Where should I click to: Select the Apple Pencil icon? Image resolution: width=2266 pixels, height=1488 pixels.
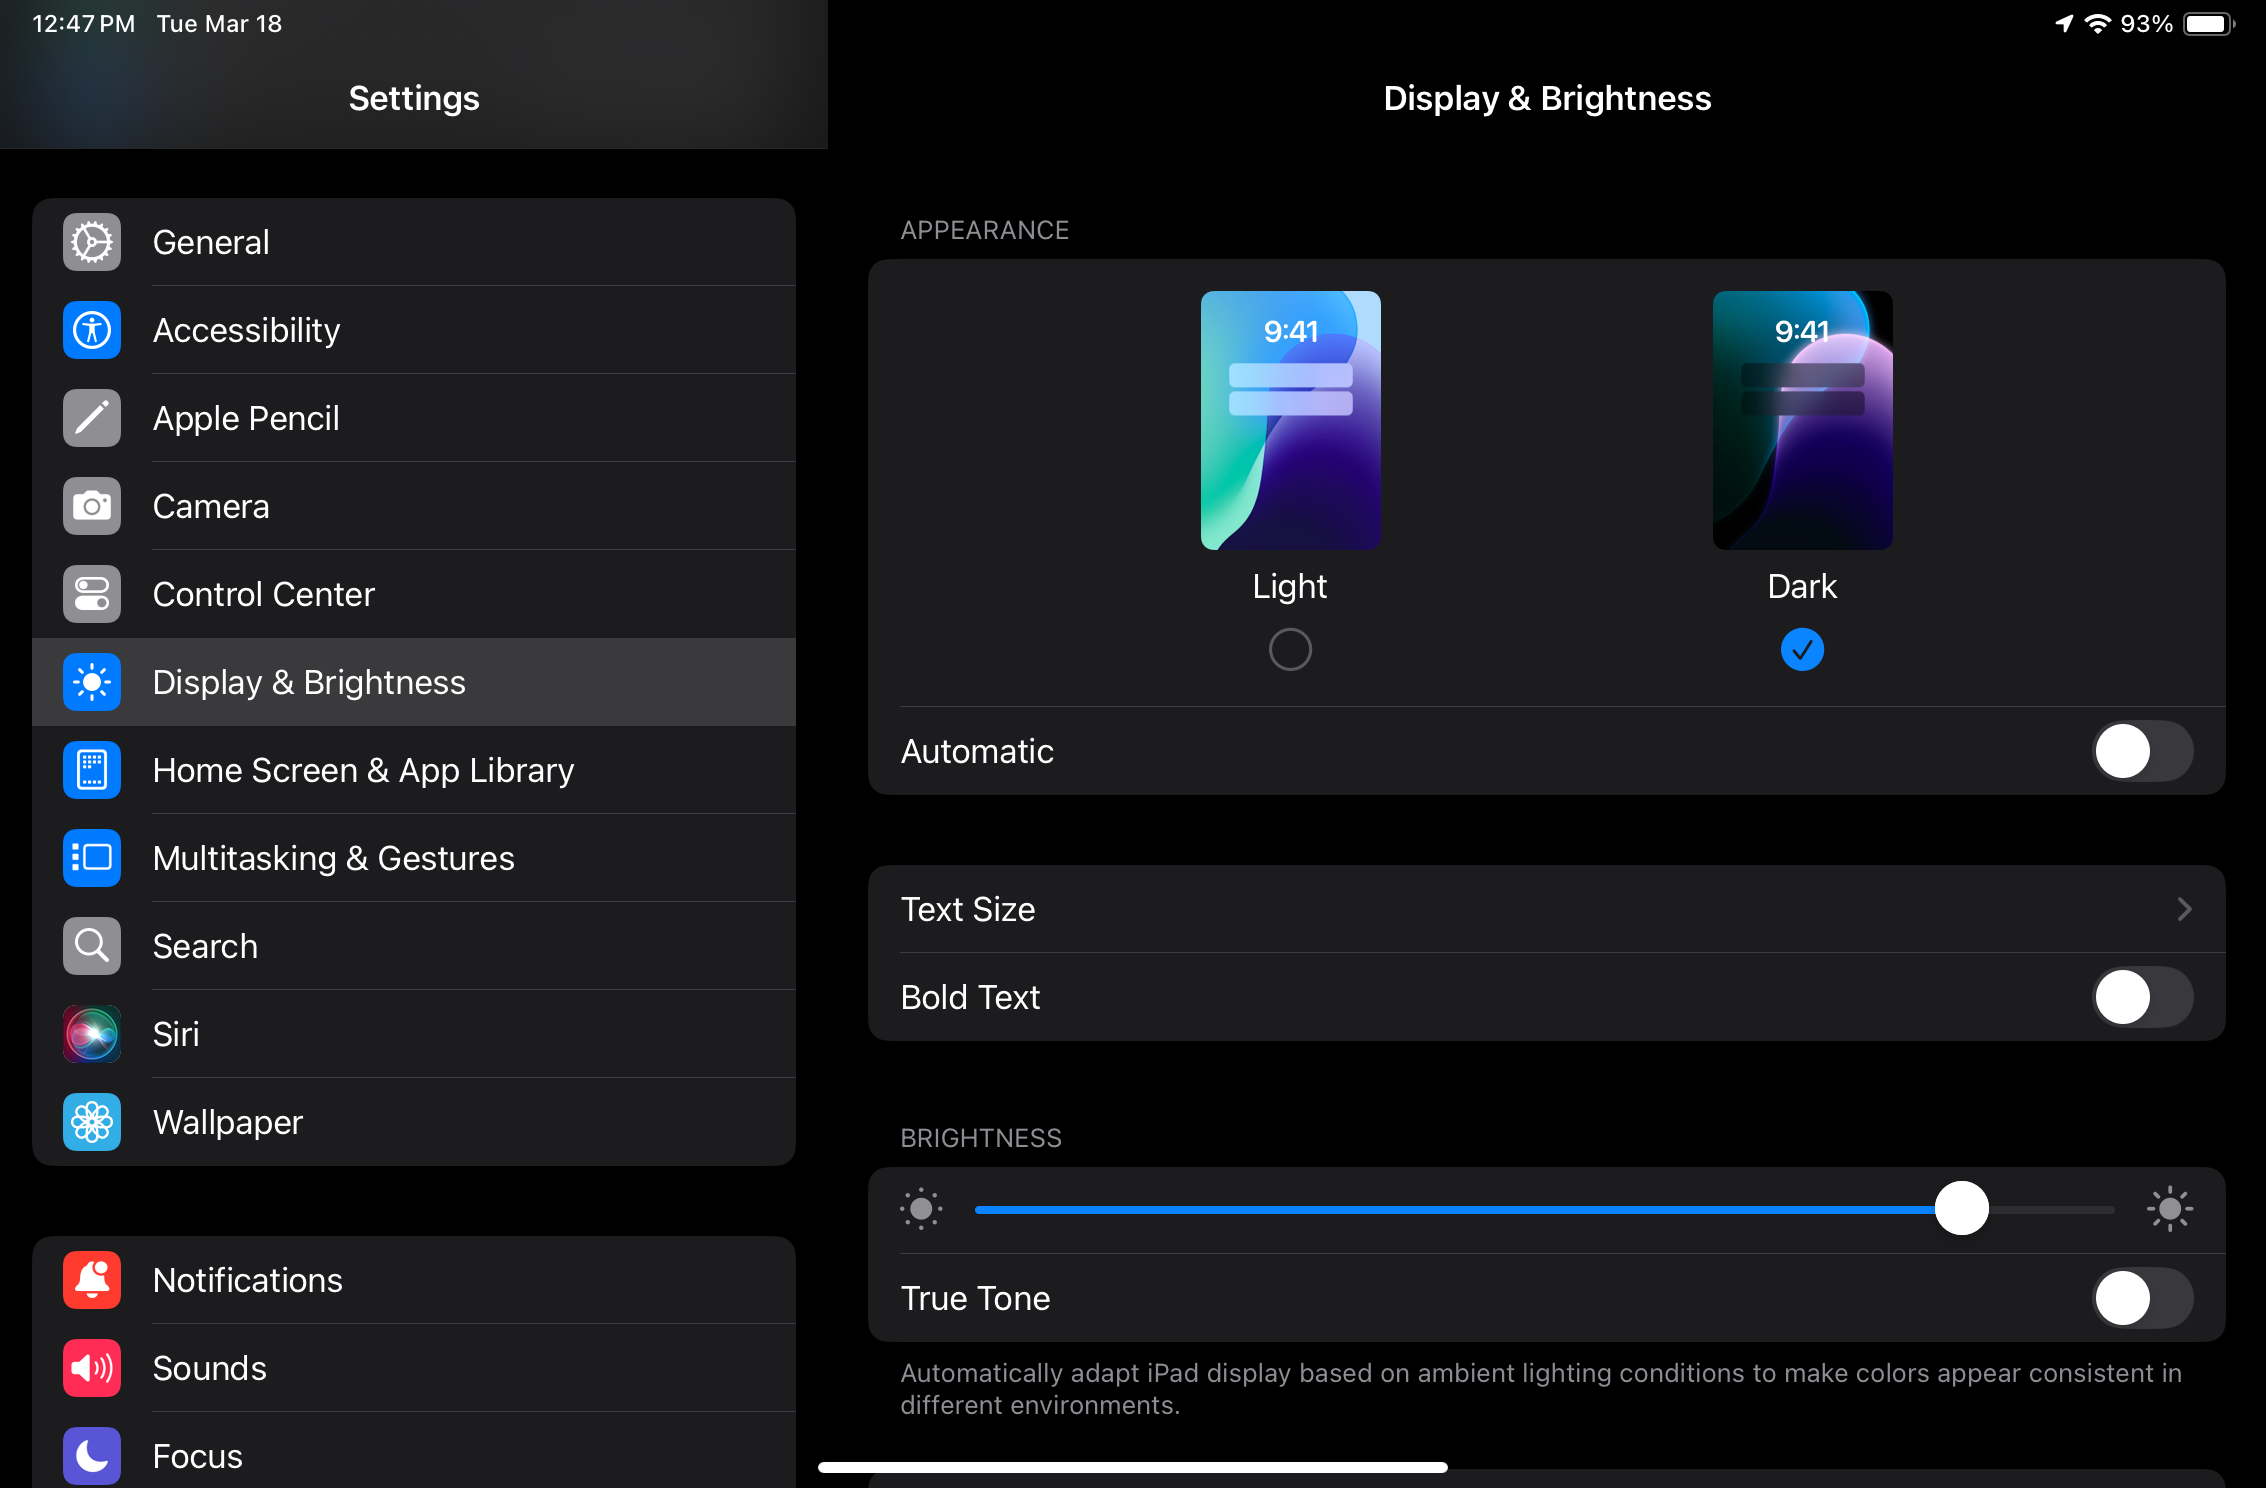point(92,418)
